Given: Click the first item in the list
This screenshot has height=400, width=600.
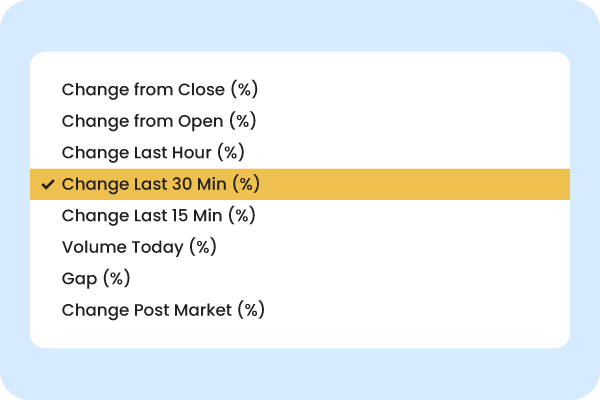Looking at the screenshot, I should point(160,89).
